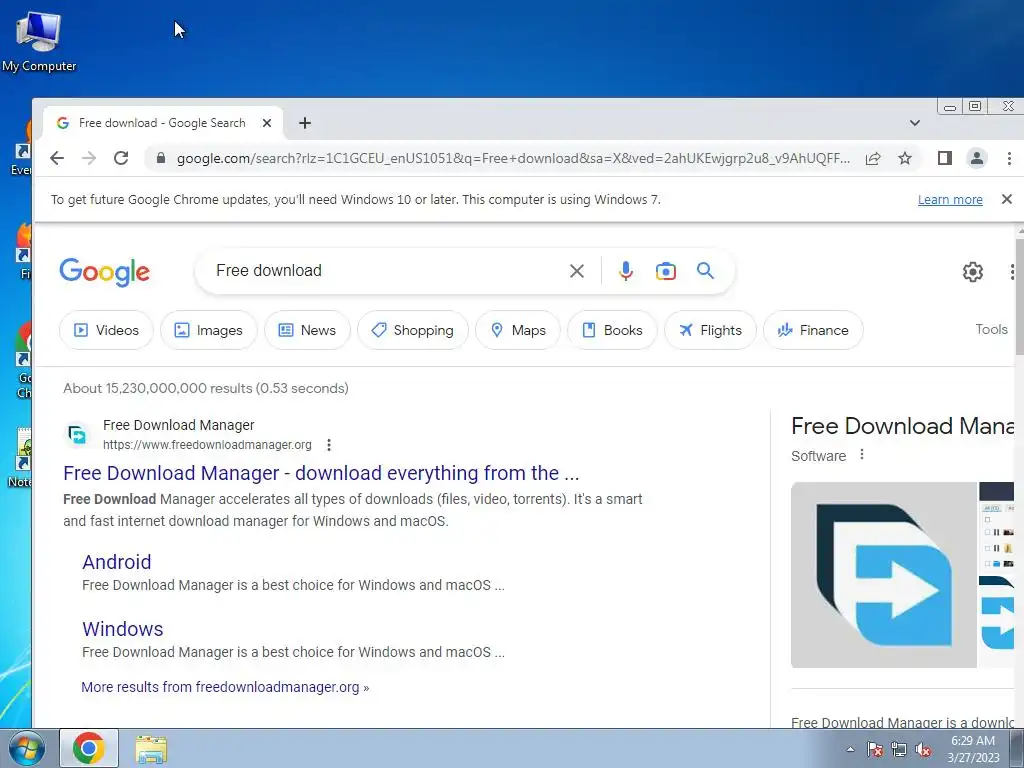The width and height of the screenshot is (1024, 768).
Task: Open the Chrome side panel icon
Action: [944, 158]
